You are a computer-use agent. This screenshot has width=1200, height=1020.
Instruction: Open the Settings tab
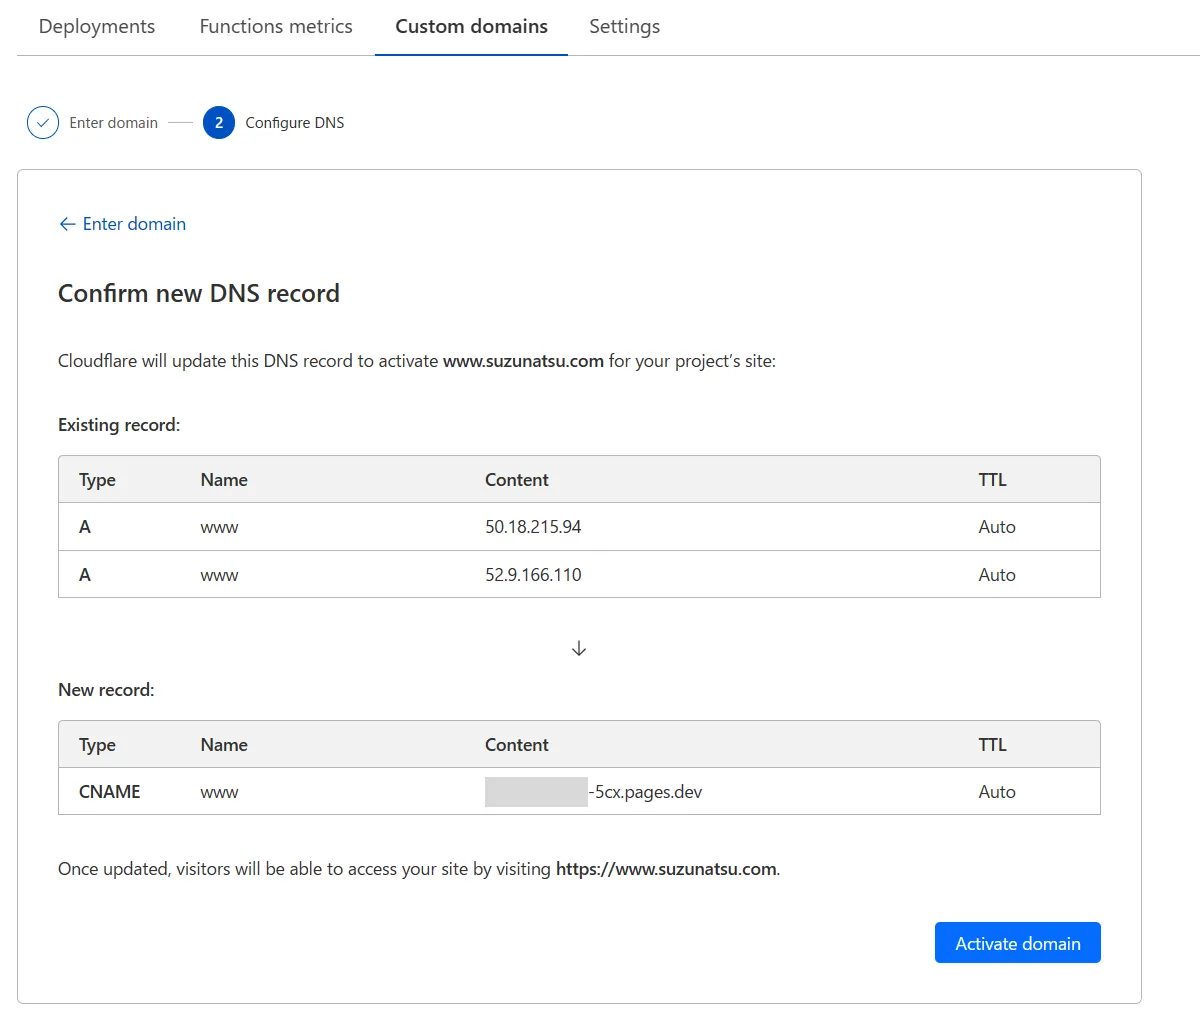coord(624,27)
